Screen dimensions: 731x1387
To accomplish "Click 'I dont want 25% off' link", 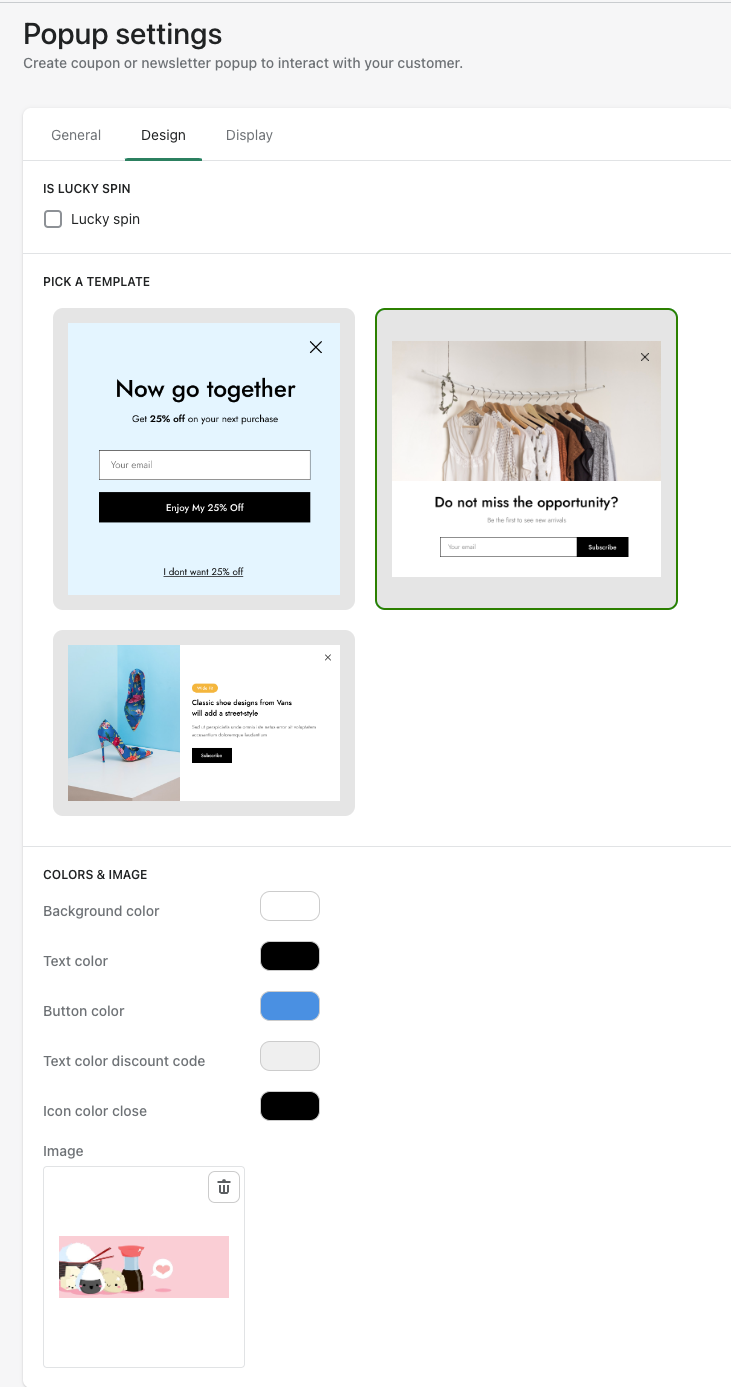I will pos(203,572).
